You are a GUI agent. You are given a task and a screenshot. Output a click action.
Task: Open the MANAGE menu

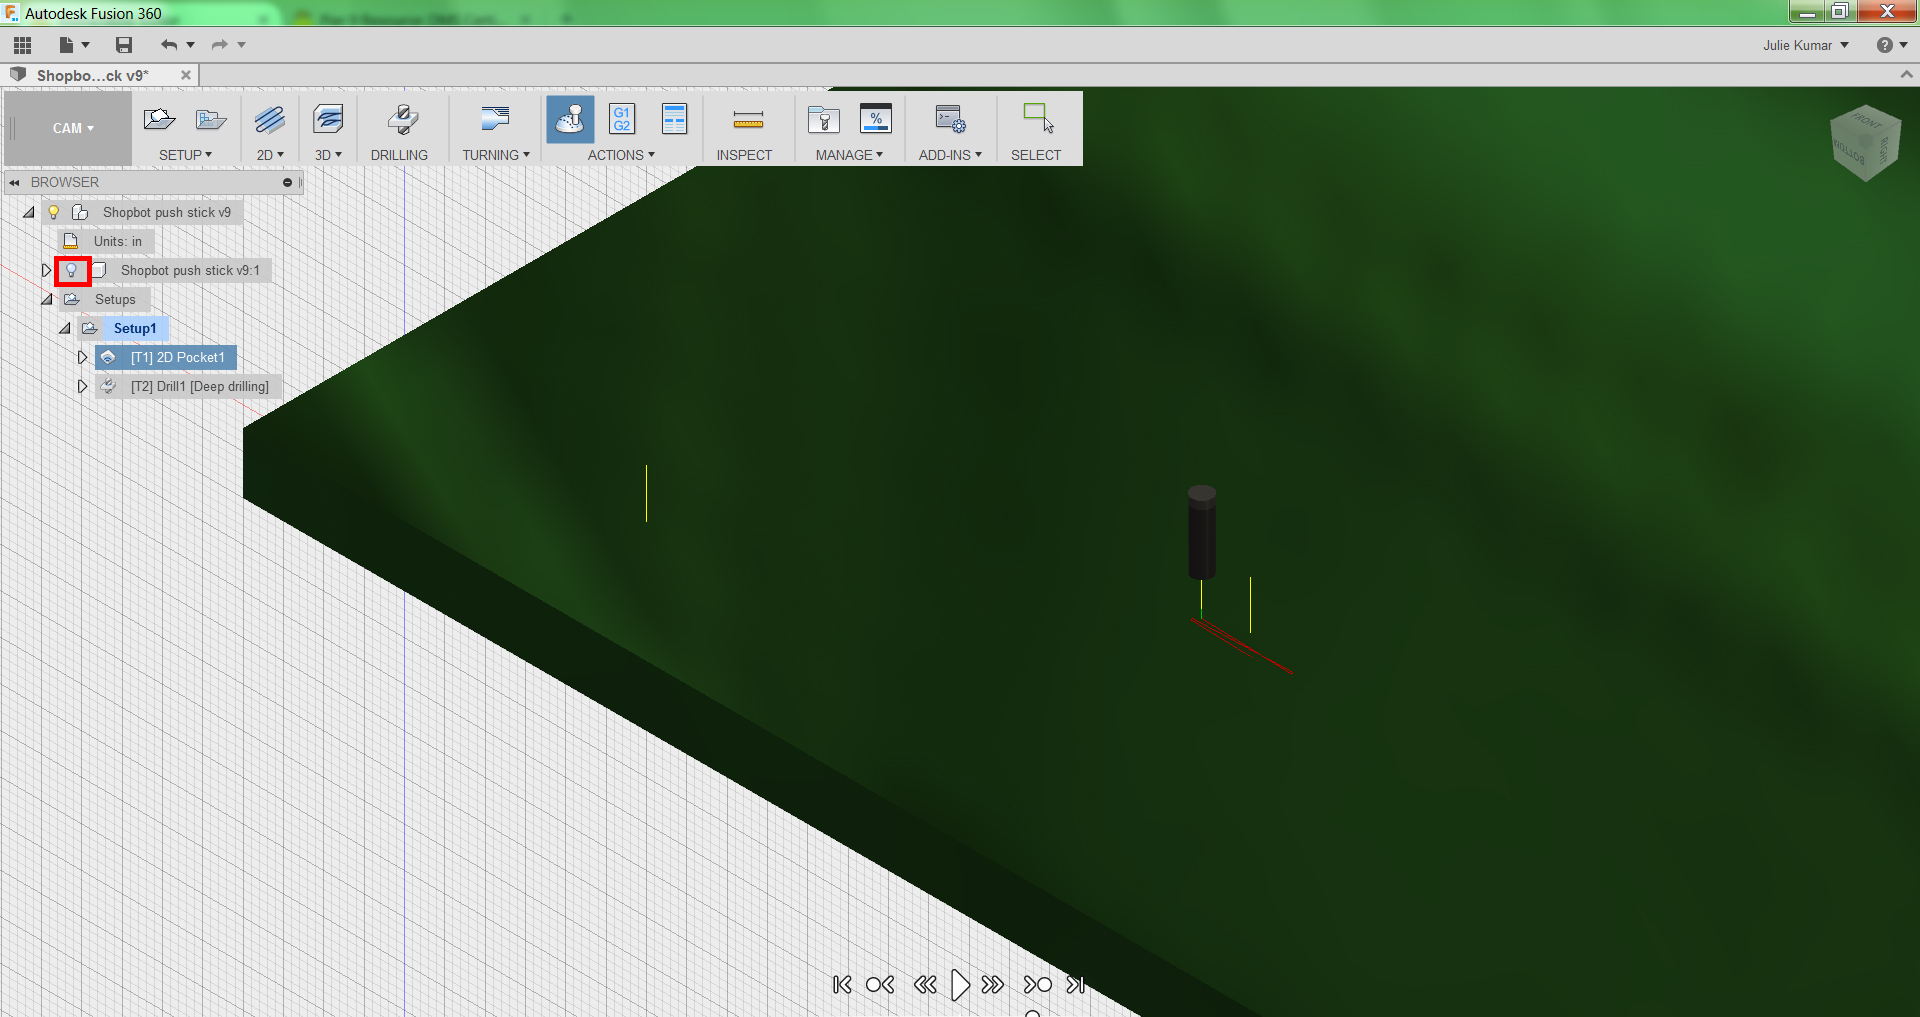[x=849, y=155]
